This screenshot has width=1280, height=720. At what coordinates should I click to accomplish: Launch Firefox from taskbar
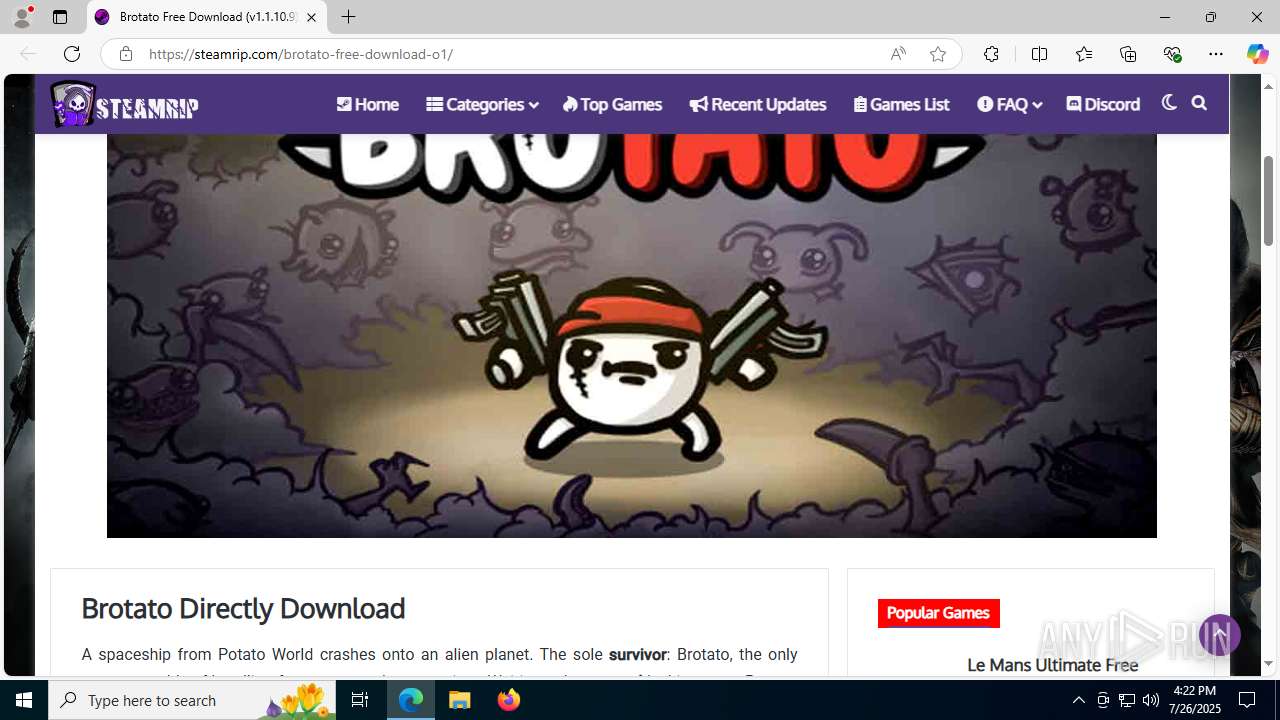point(509,700)
